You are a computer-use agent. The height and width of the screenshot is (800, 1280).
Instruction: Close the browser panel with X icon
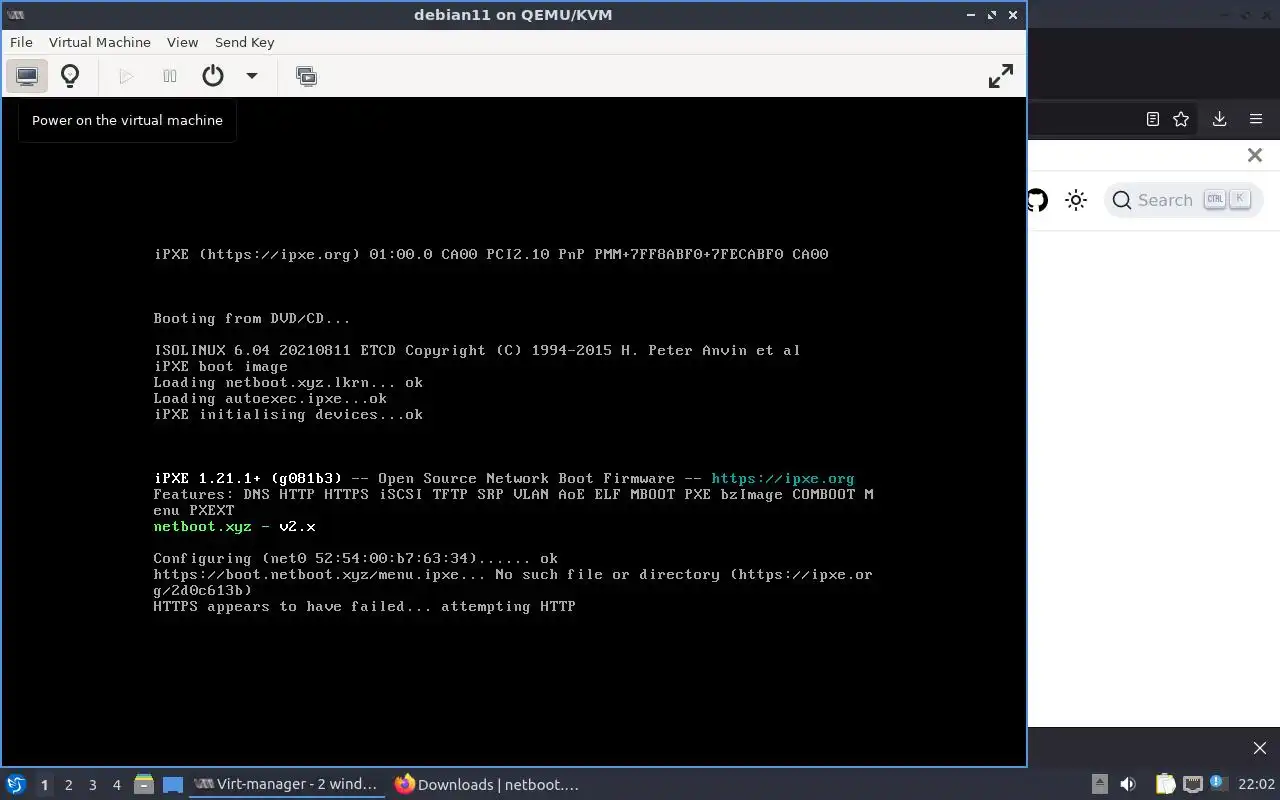[x=1255, y=155]
